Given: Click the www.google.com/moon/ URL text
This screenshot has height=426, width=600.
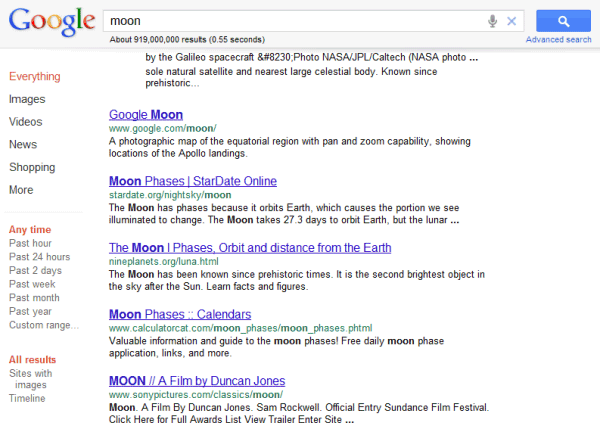Looking at the screenshot, I should tap(163, 128).
